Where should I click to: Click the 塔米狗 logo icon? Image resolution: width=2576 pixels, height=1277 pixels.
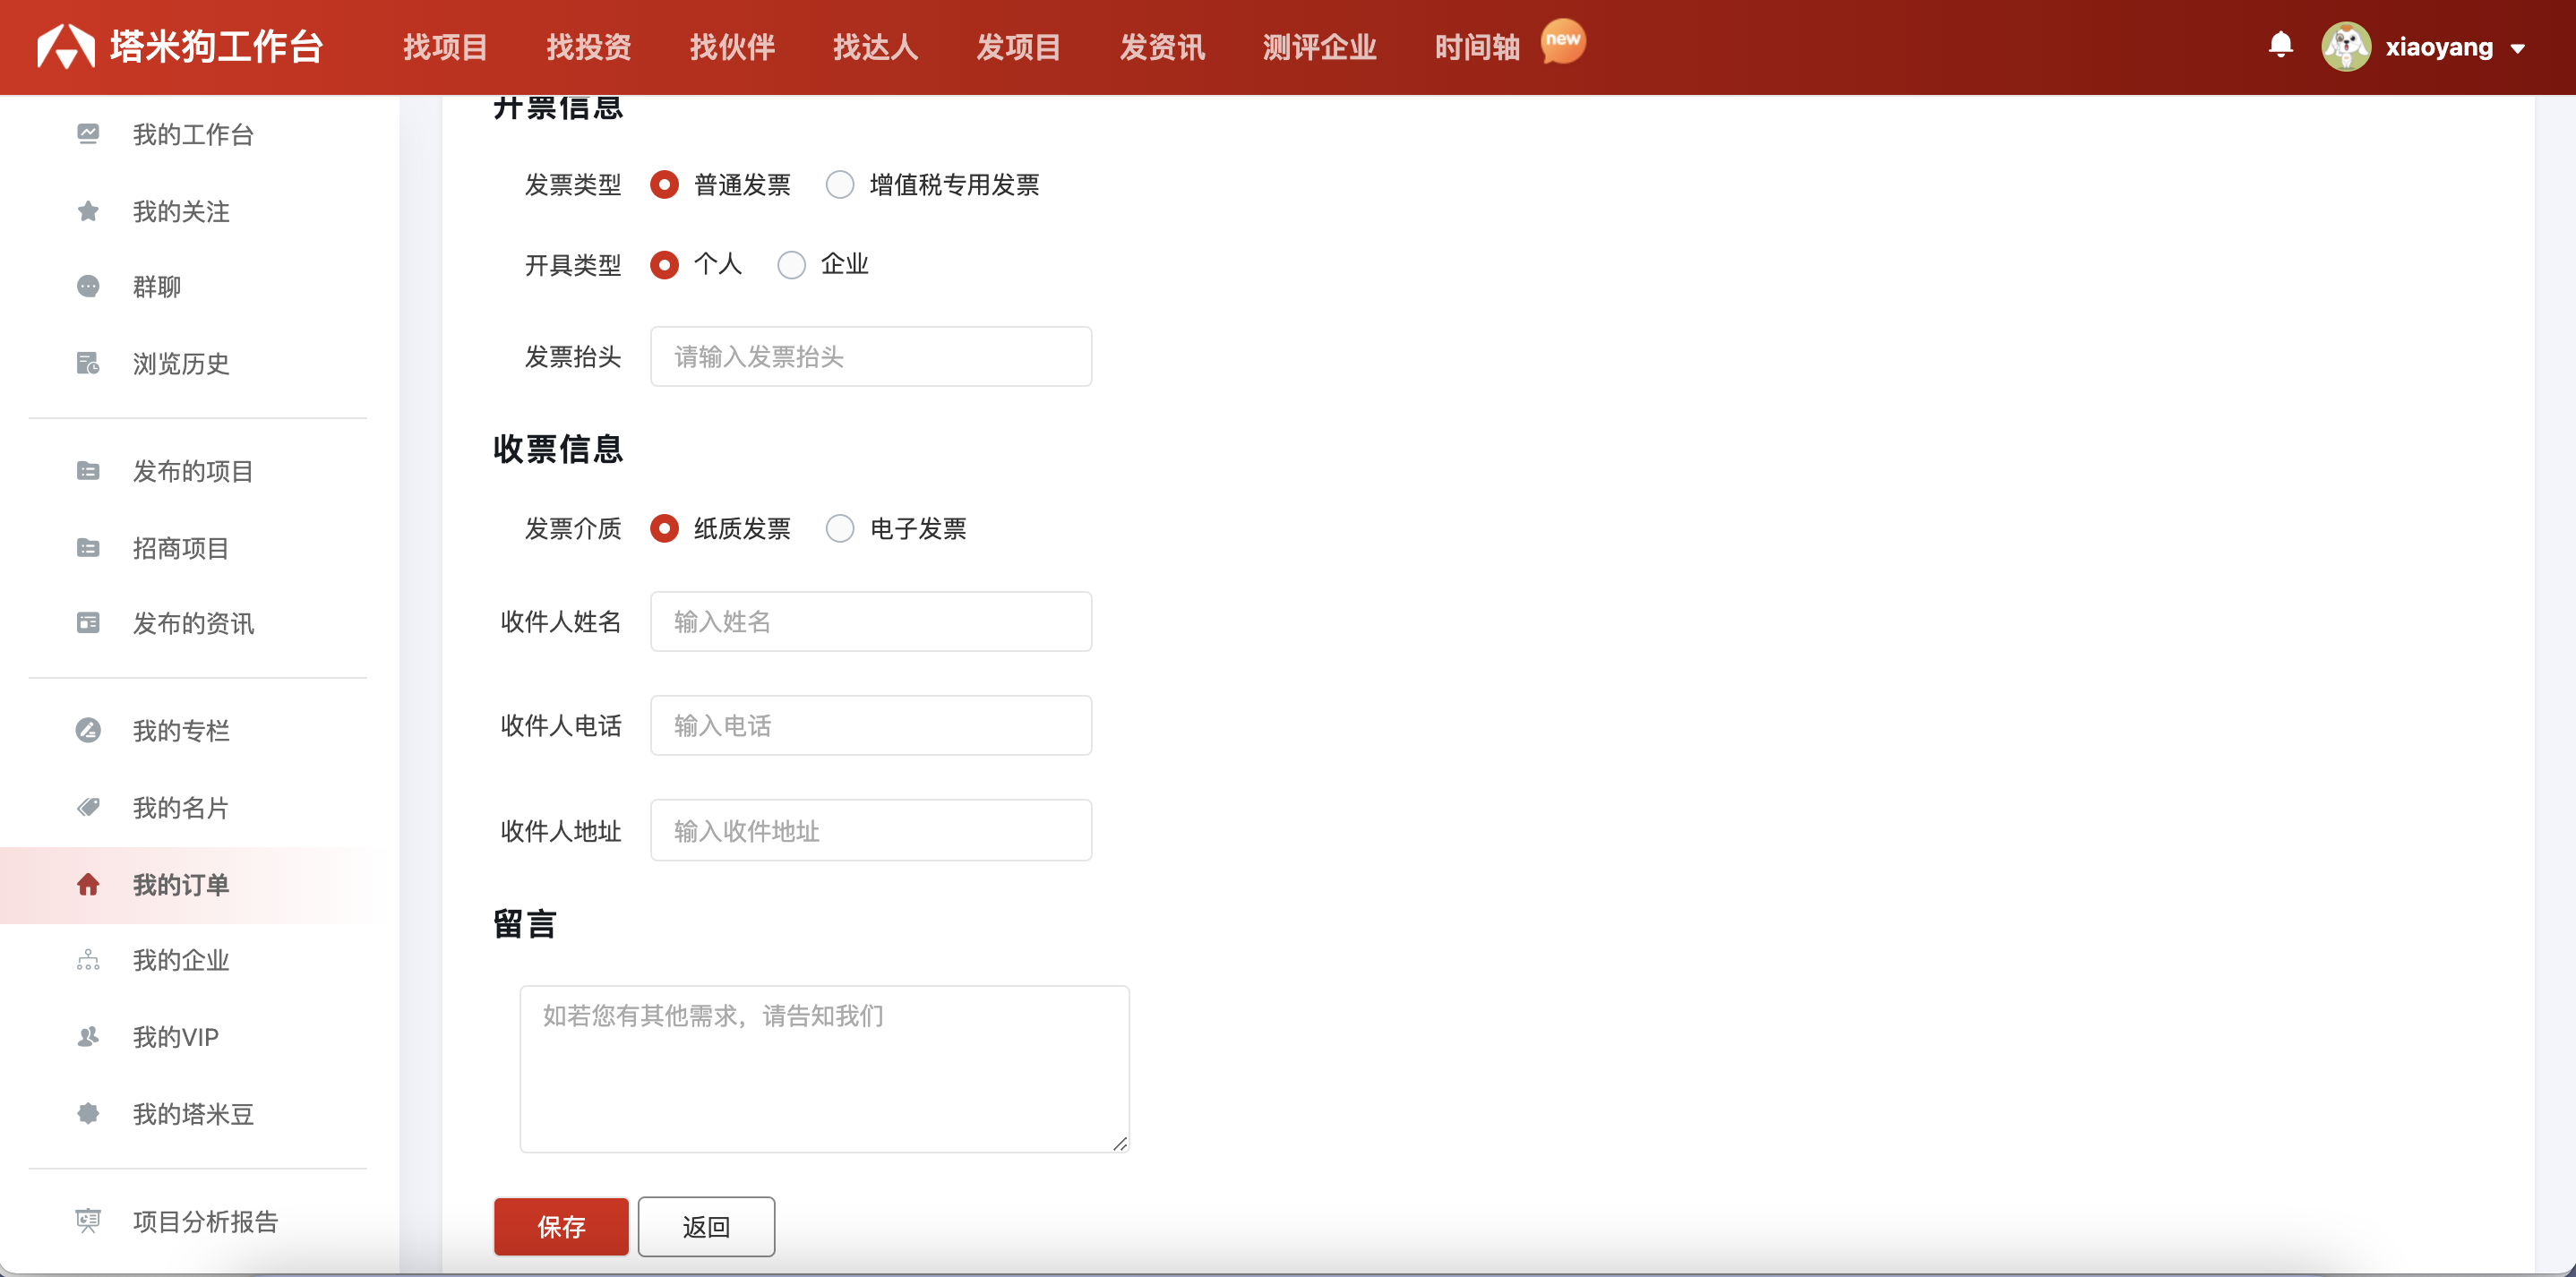66,46
